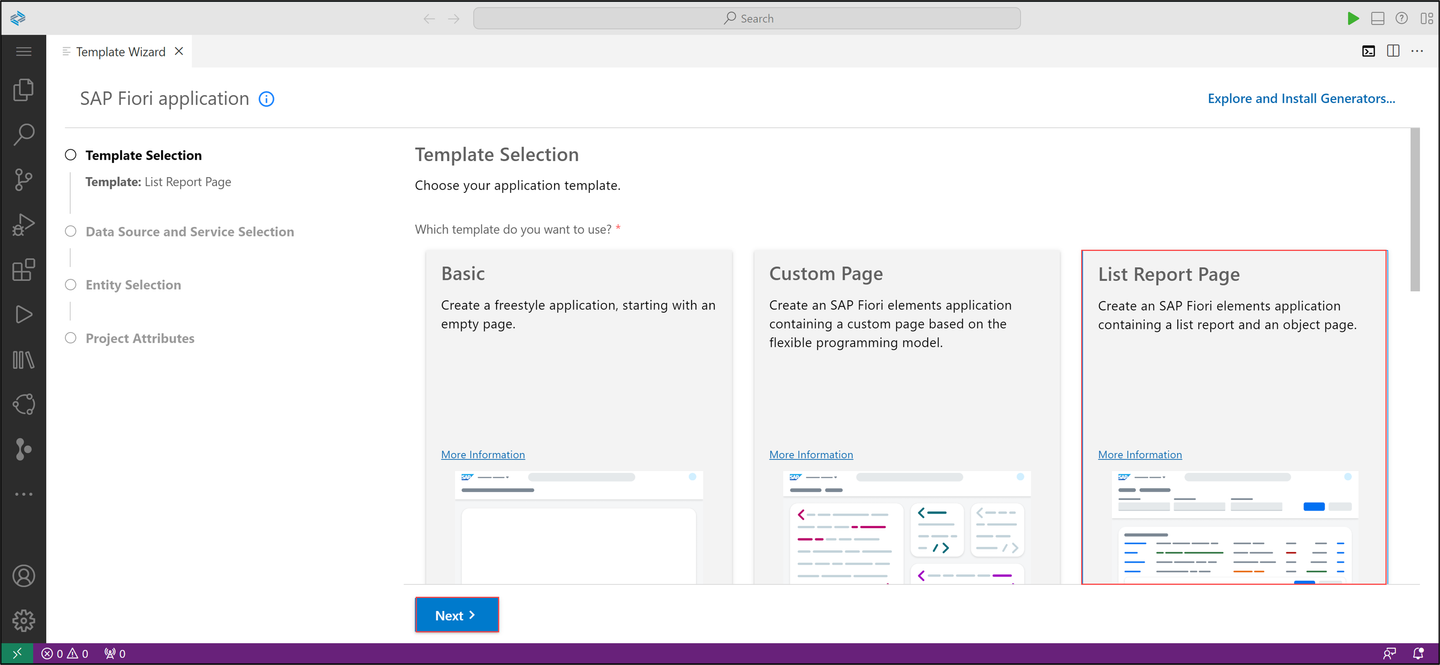This screenshot has width=1440, height=665.
Task: Split the editor to the right
Action: (1393, 51)
